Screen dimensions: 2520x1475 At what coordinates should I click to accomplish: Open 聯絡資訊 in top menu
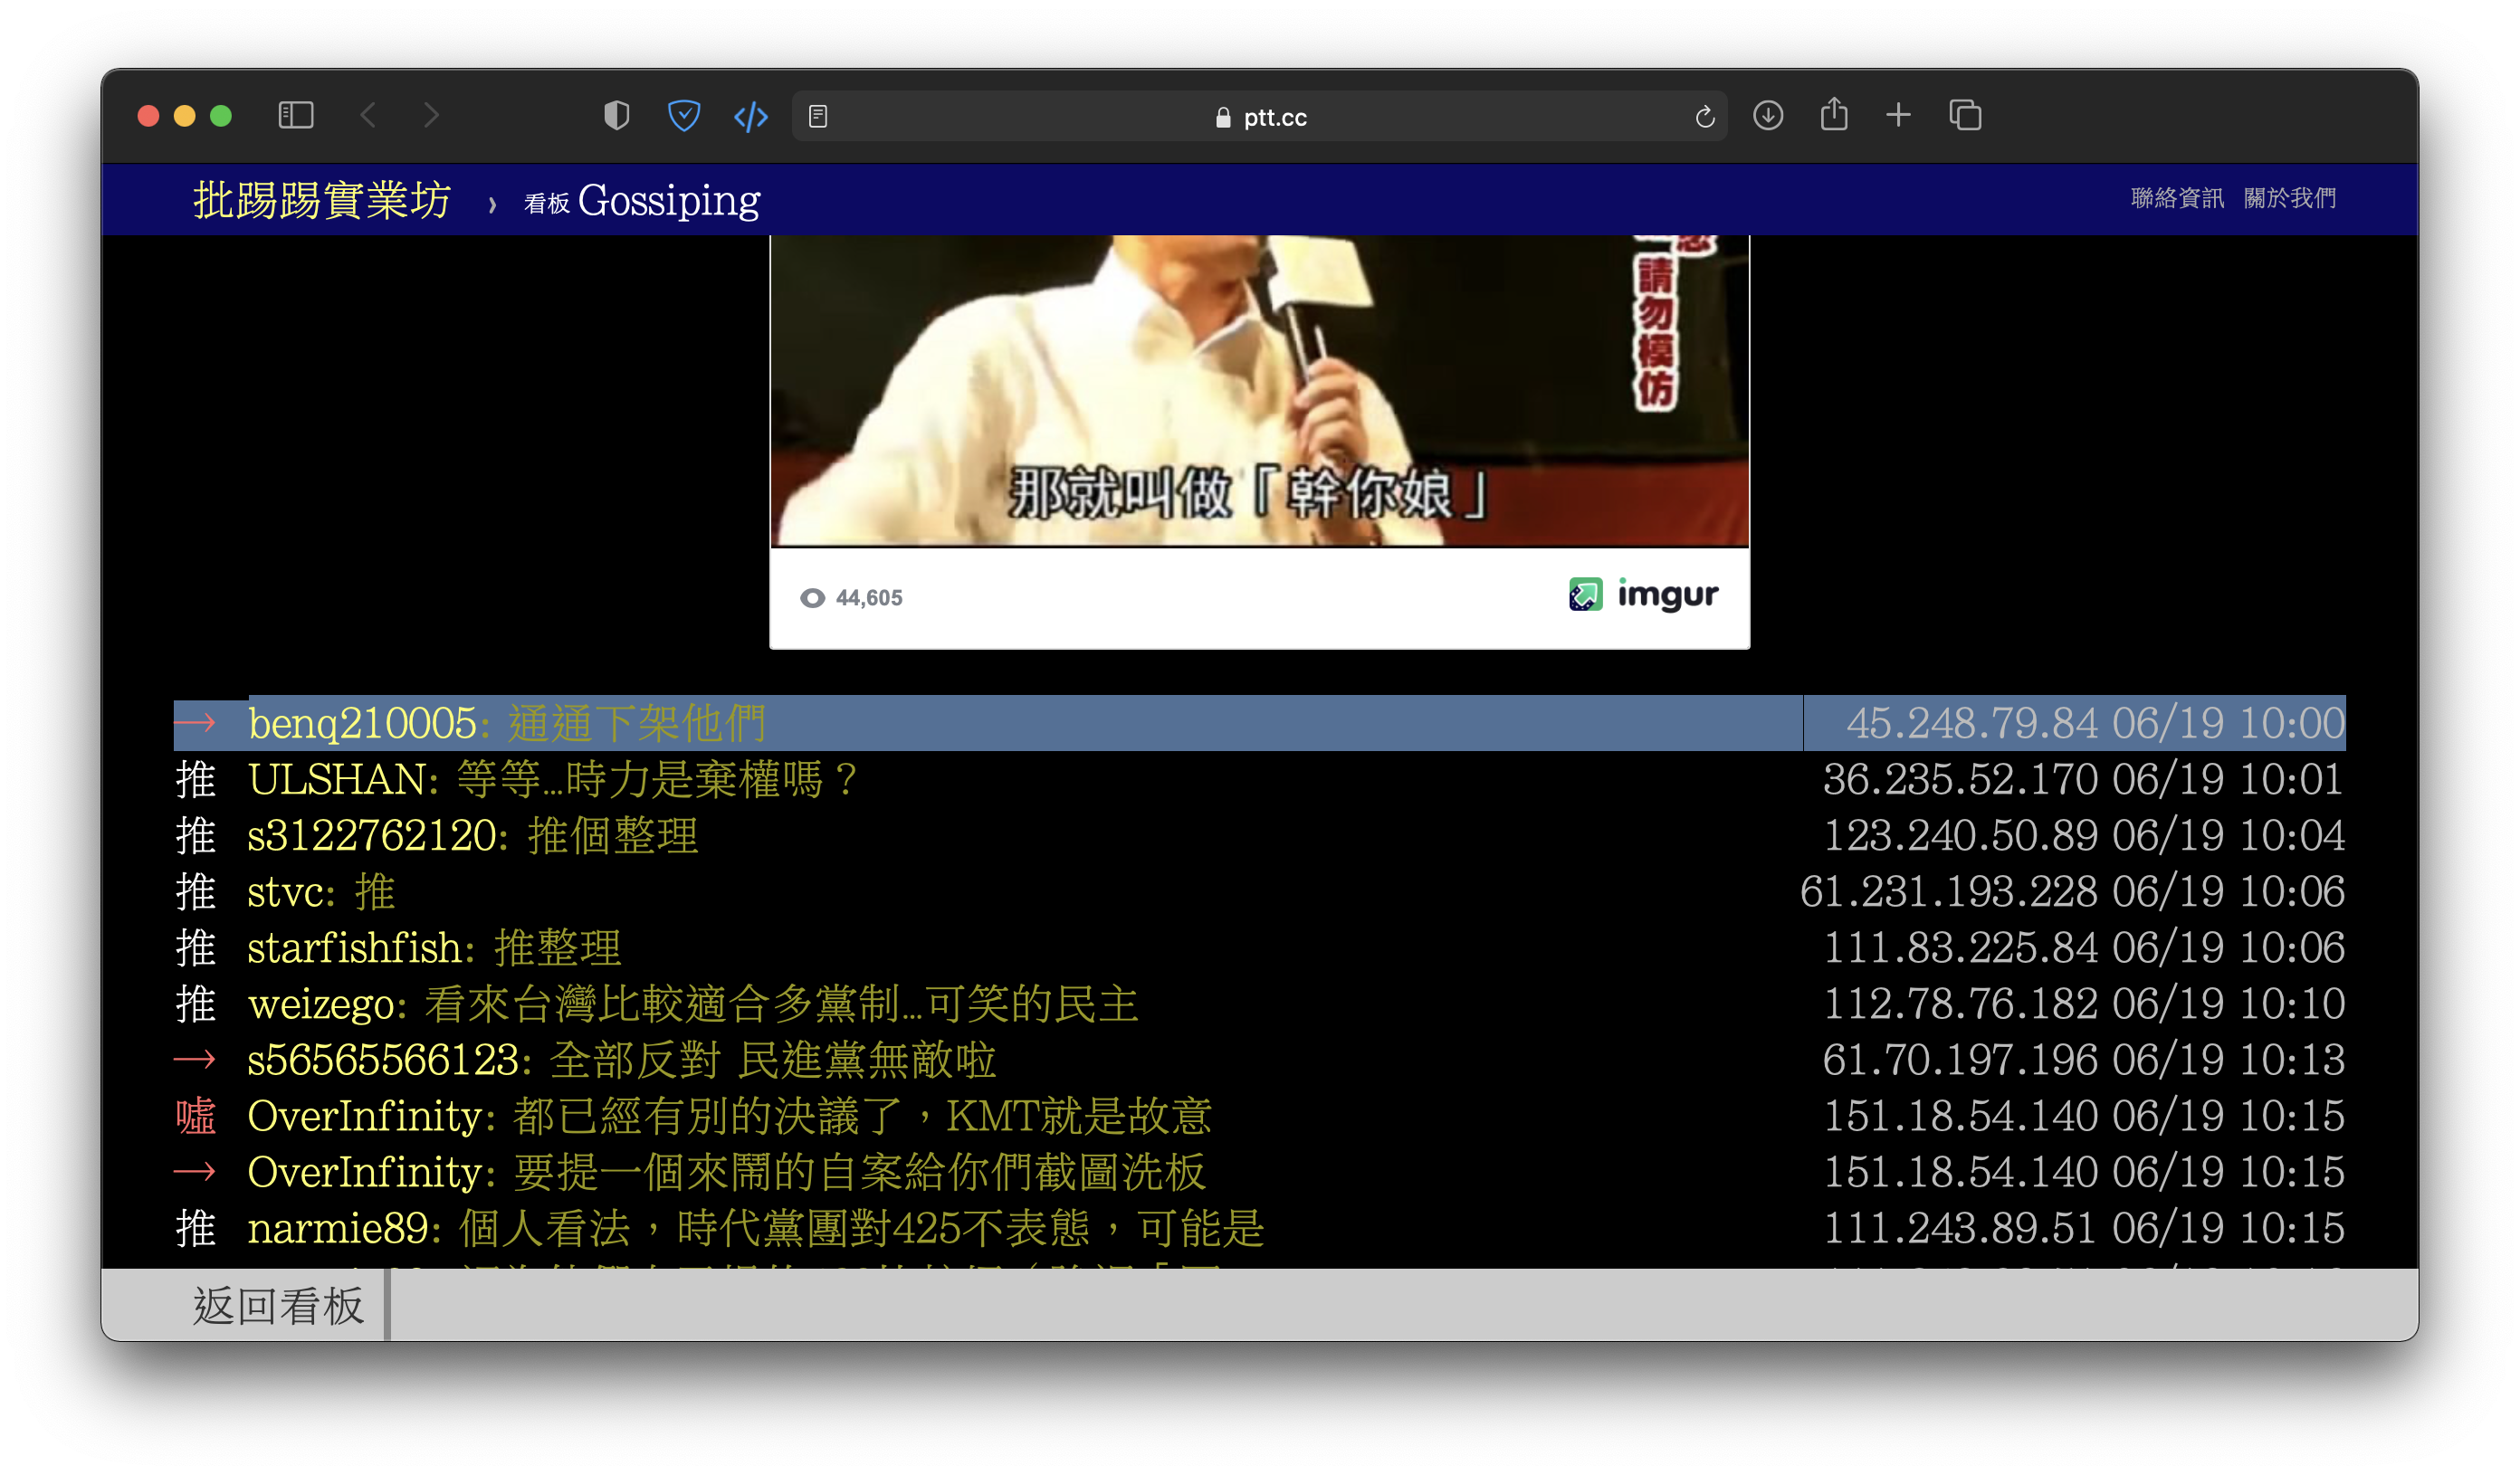(x=2176, y=198)
